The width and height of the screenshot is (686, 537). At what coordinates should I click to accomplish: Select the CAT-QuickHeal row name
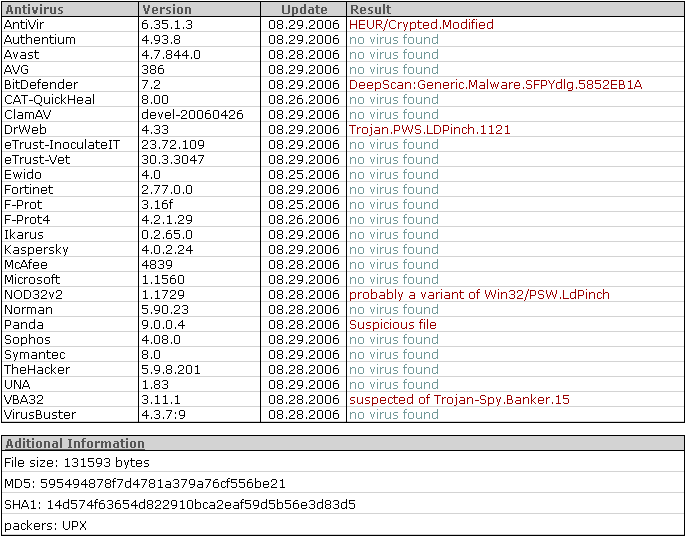49,99
